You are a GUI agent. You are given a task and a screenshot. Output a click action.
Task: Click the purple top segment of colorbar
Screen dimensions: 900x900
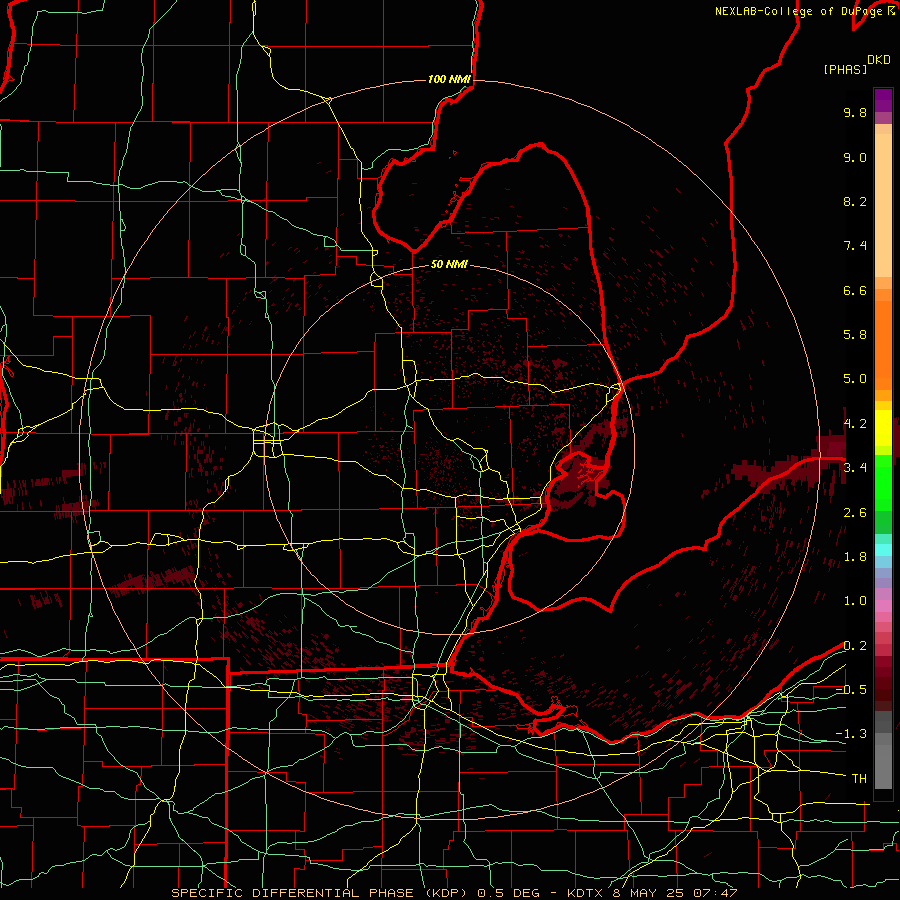tap(883, 100)
